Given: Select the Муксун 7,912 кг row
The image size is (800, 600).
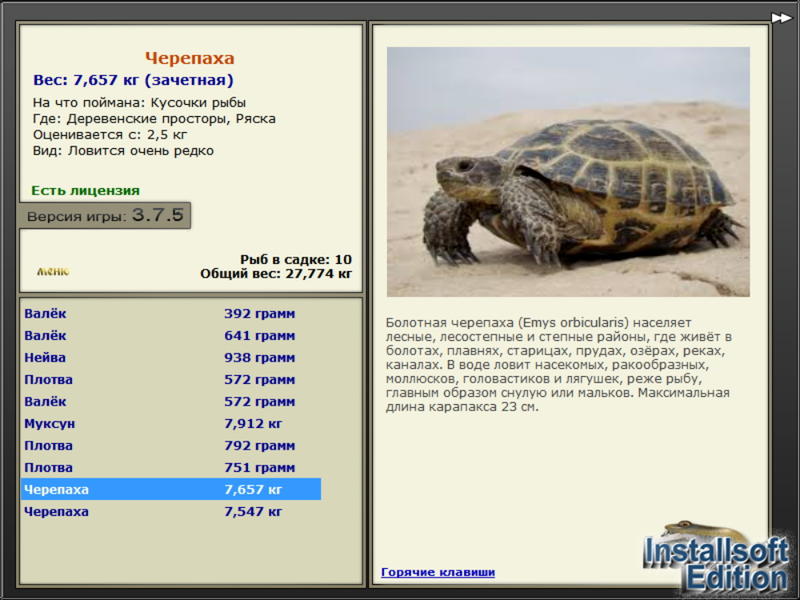Looking at the screenshot, I should click(x=171, y=423).
